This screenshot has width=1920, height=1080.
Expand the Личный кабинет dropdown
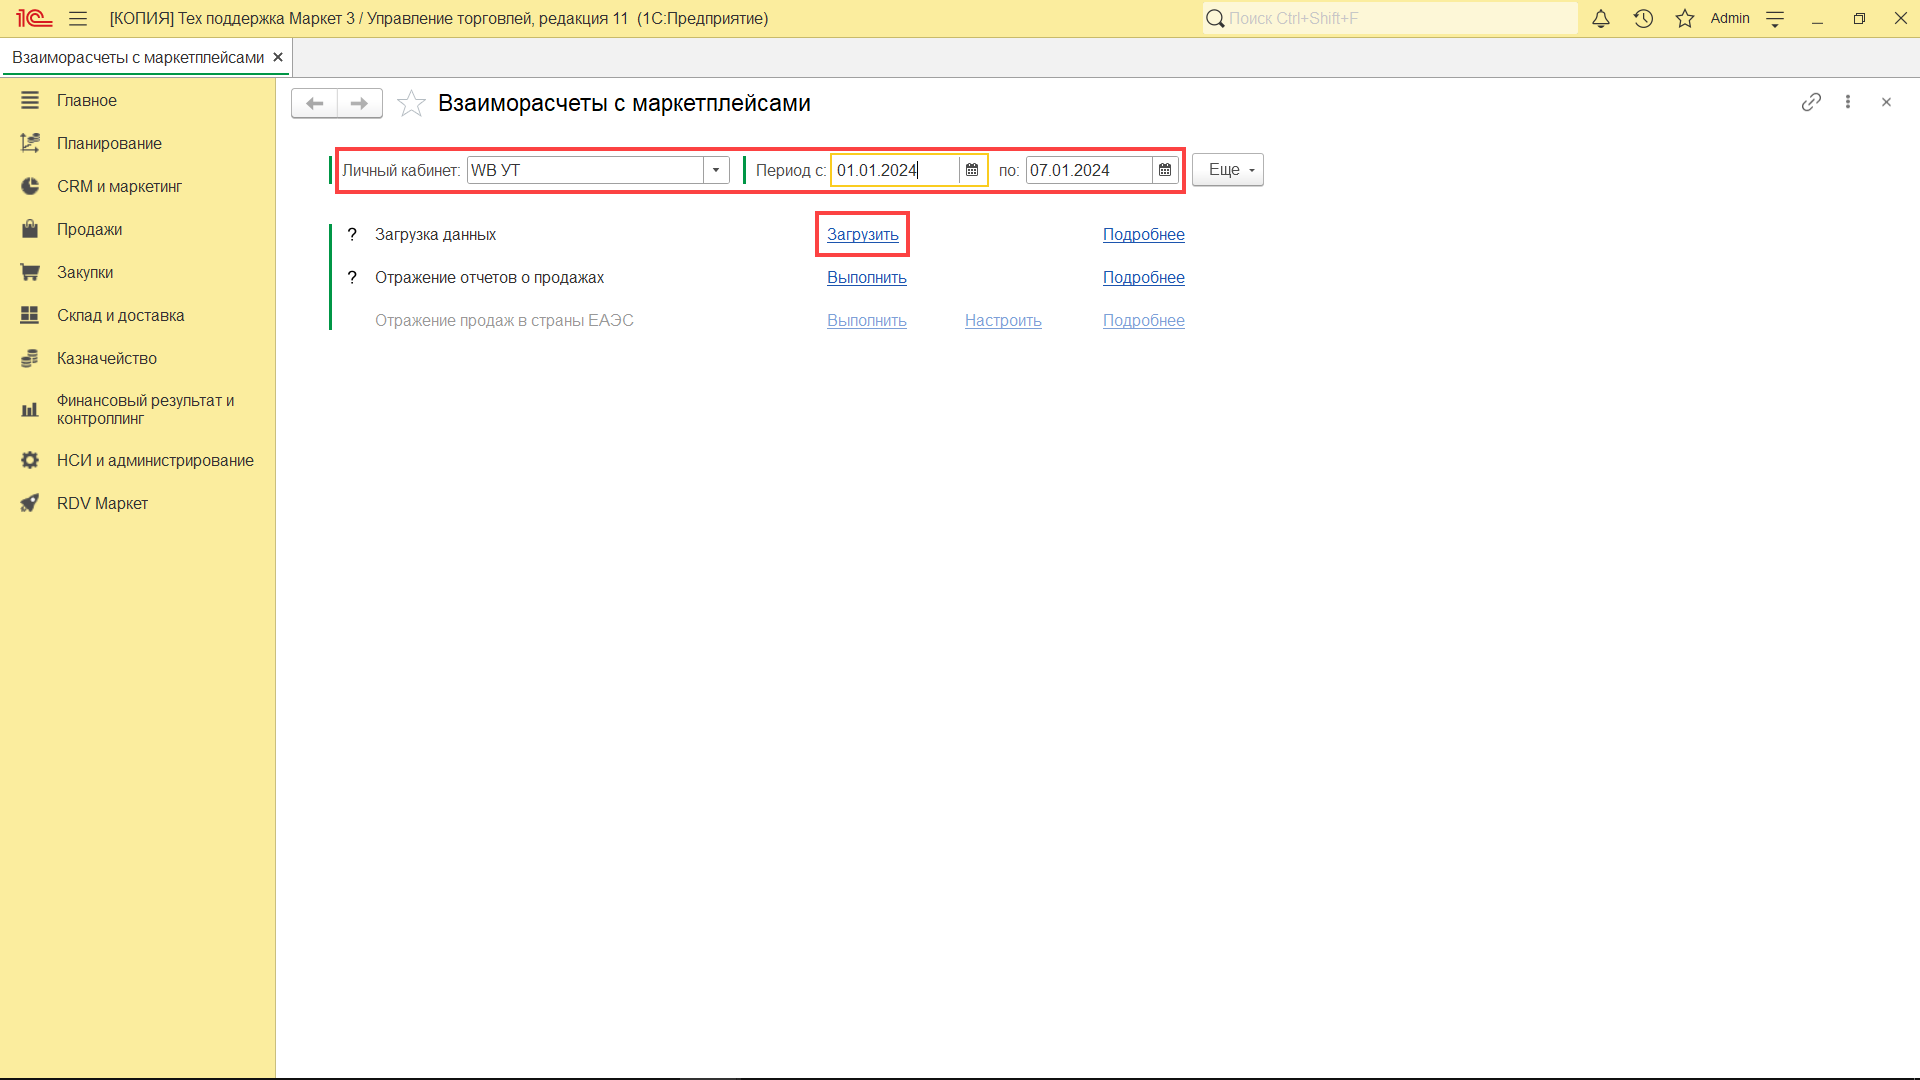coord(716,170)
